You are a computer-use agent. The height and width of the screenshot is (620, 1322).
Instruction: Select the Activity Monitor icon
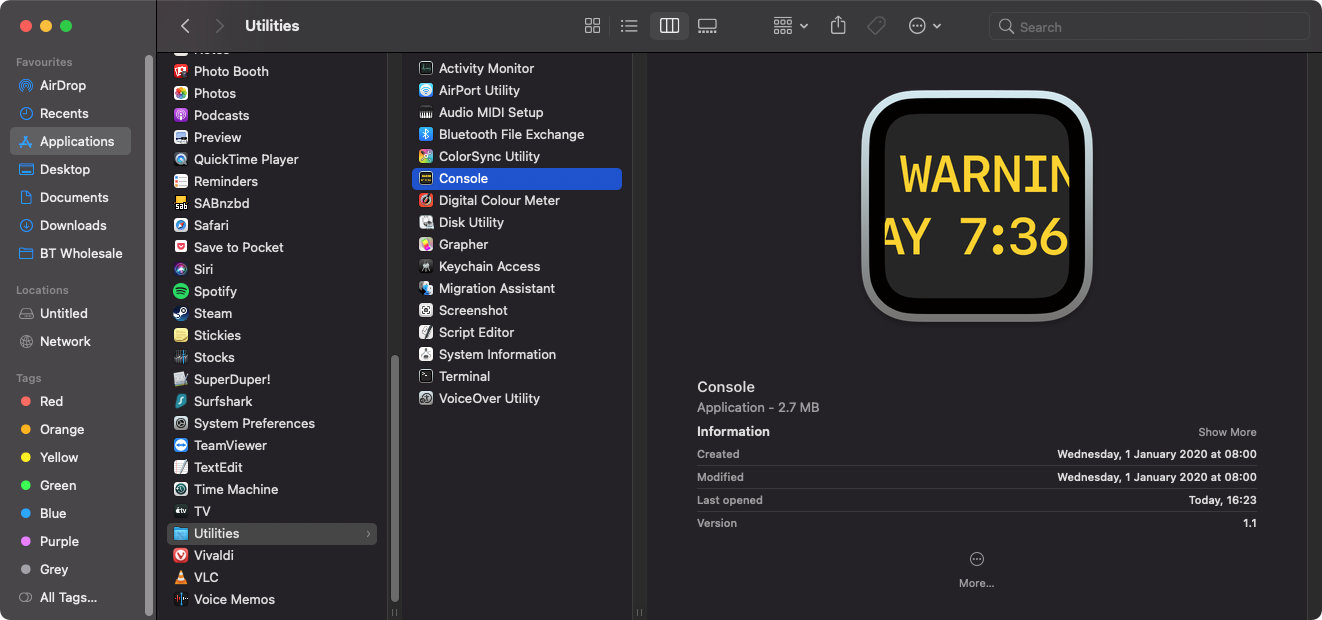(426, 68)
